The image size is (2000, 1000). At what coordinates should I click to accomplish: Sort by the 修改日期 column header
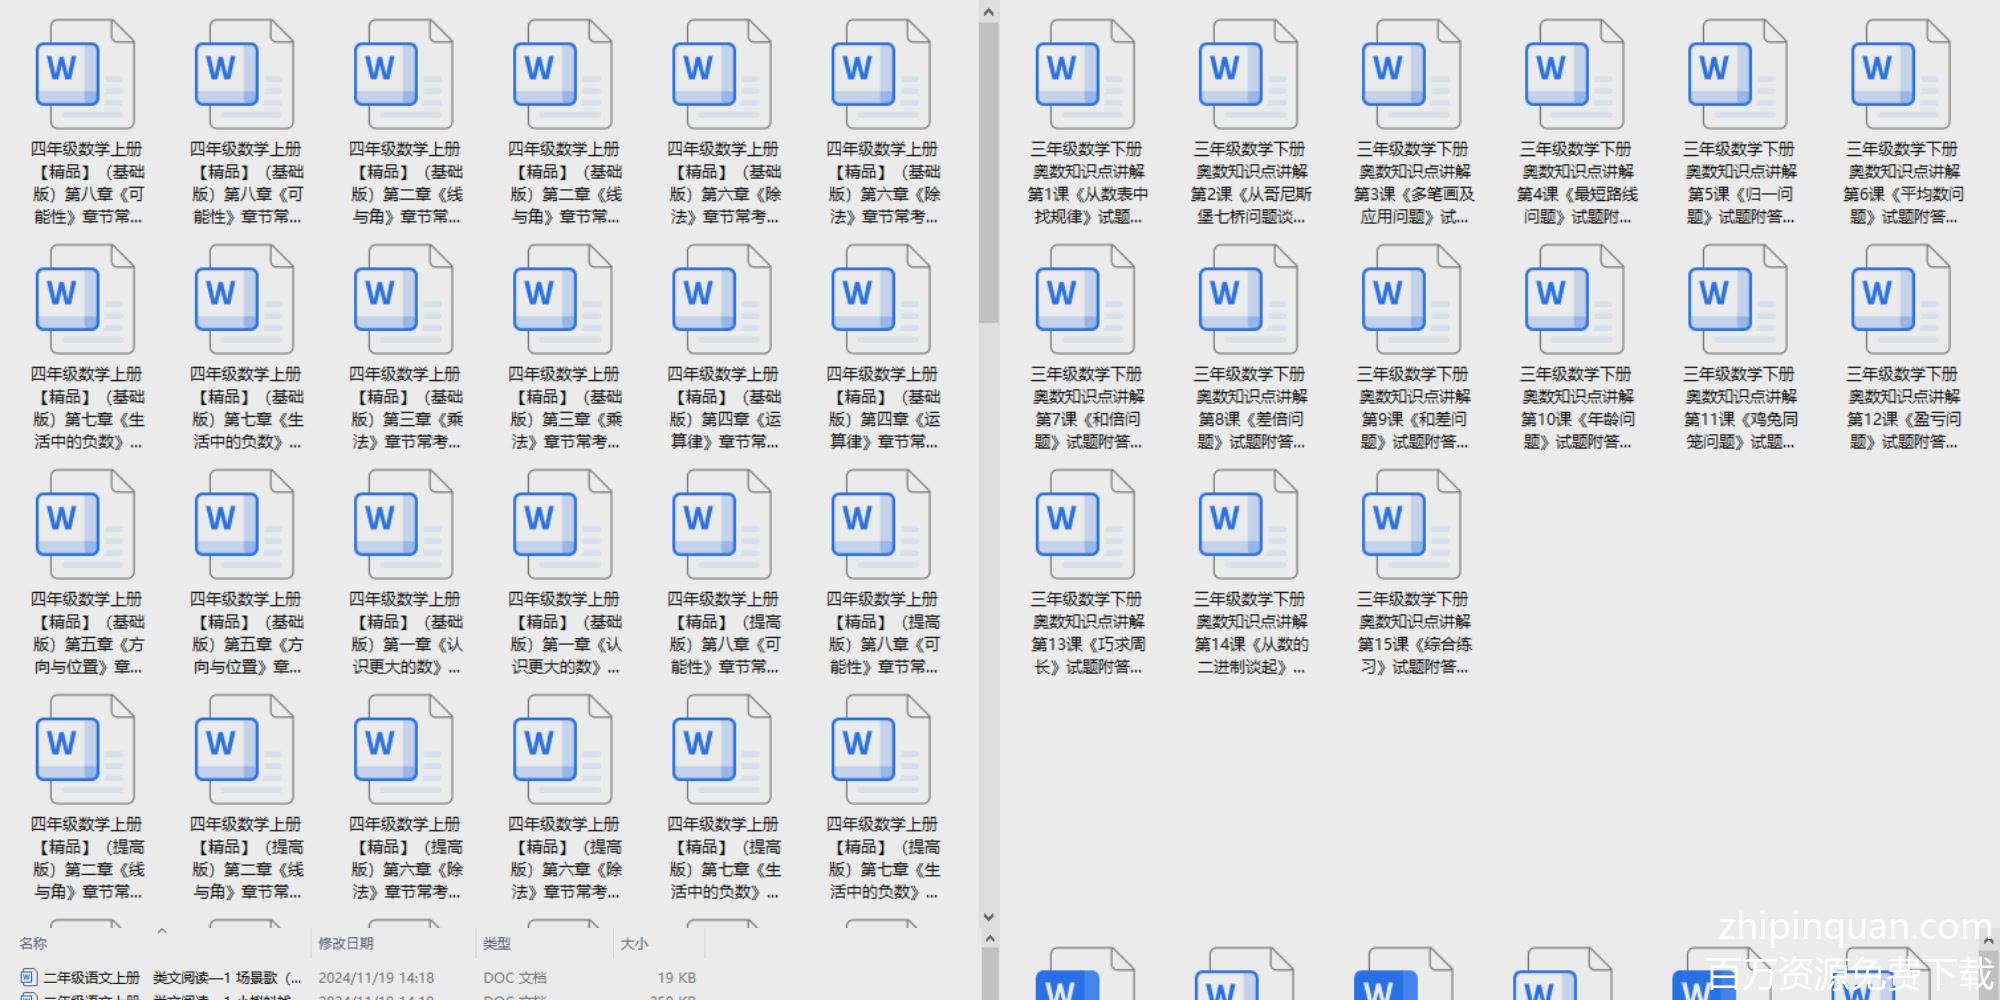tap(346, 943)
